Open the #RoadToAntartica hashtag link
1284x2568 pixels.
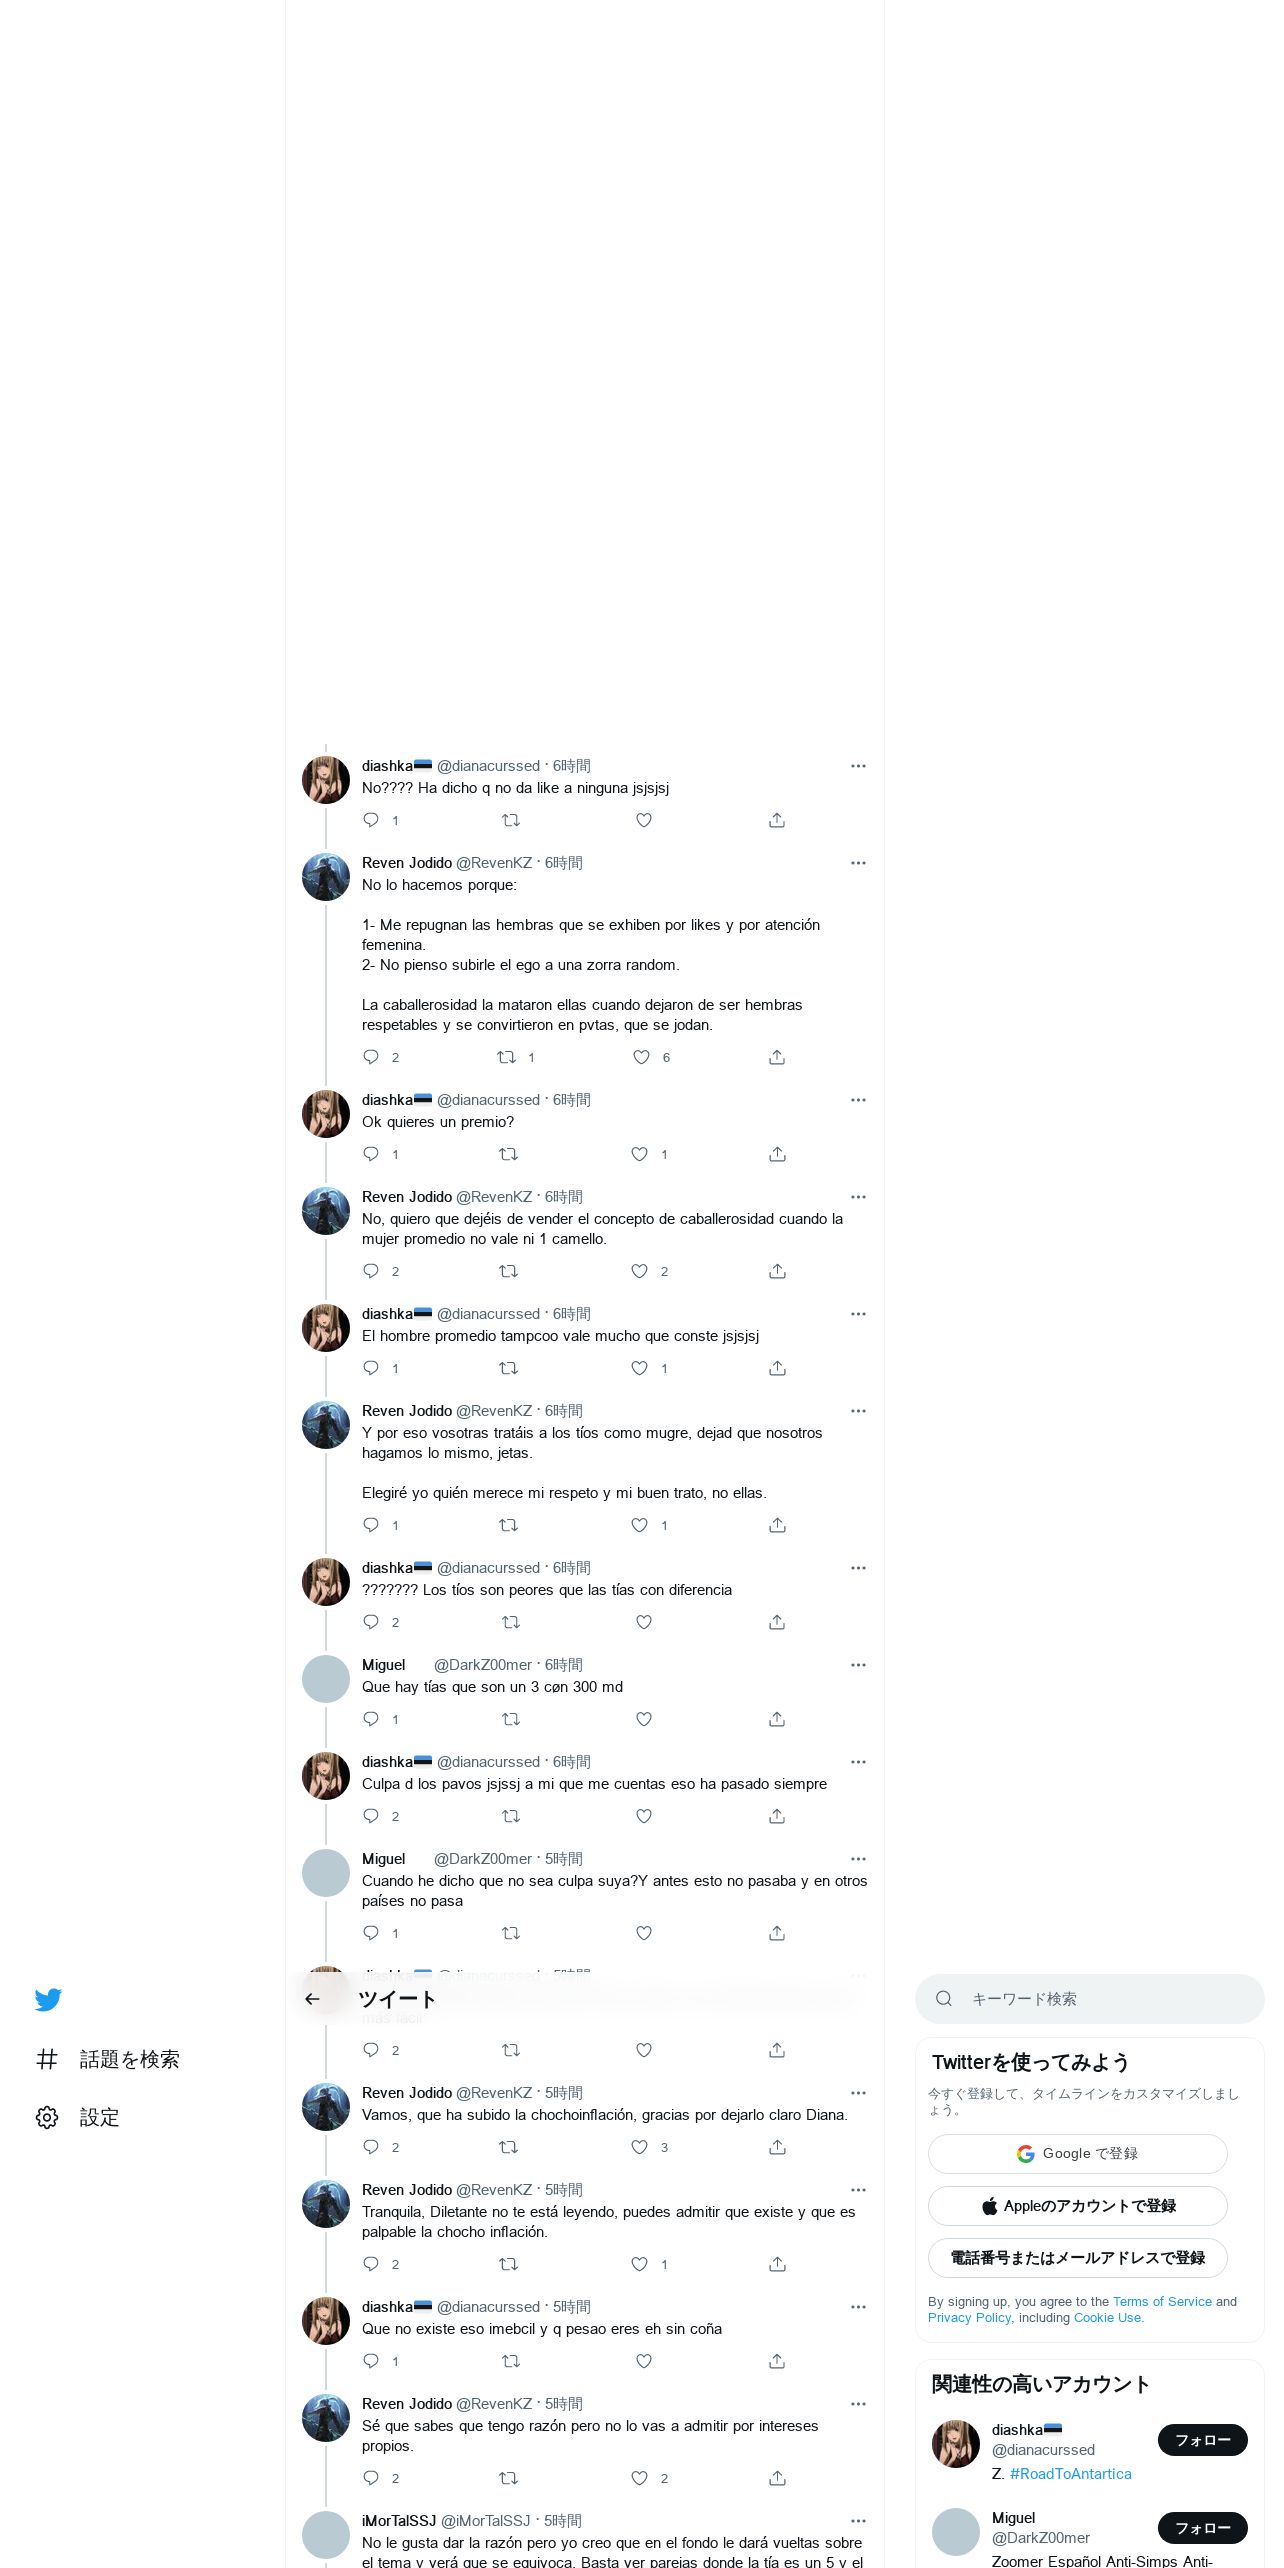[1071, 2474]
